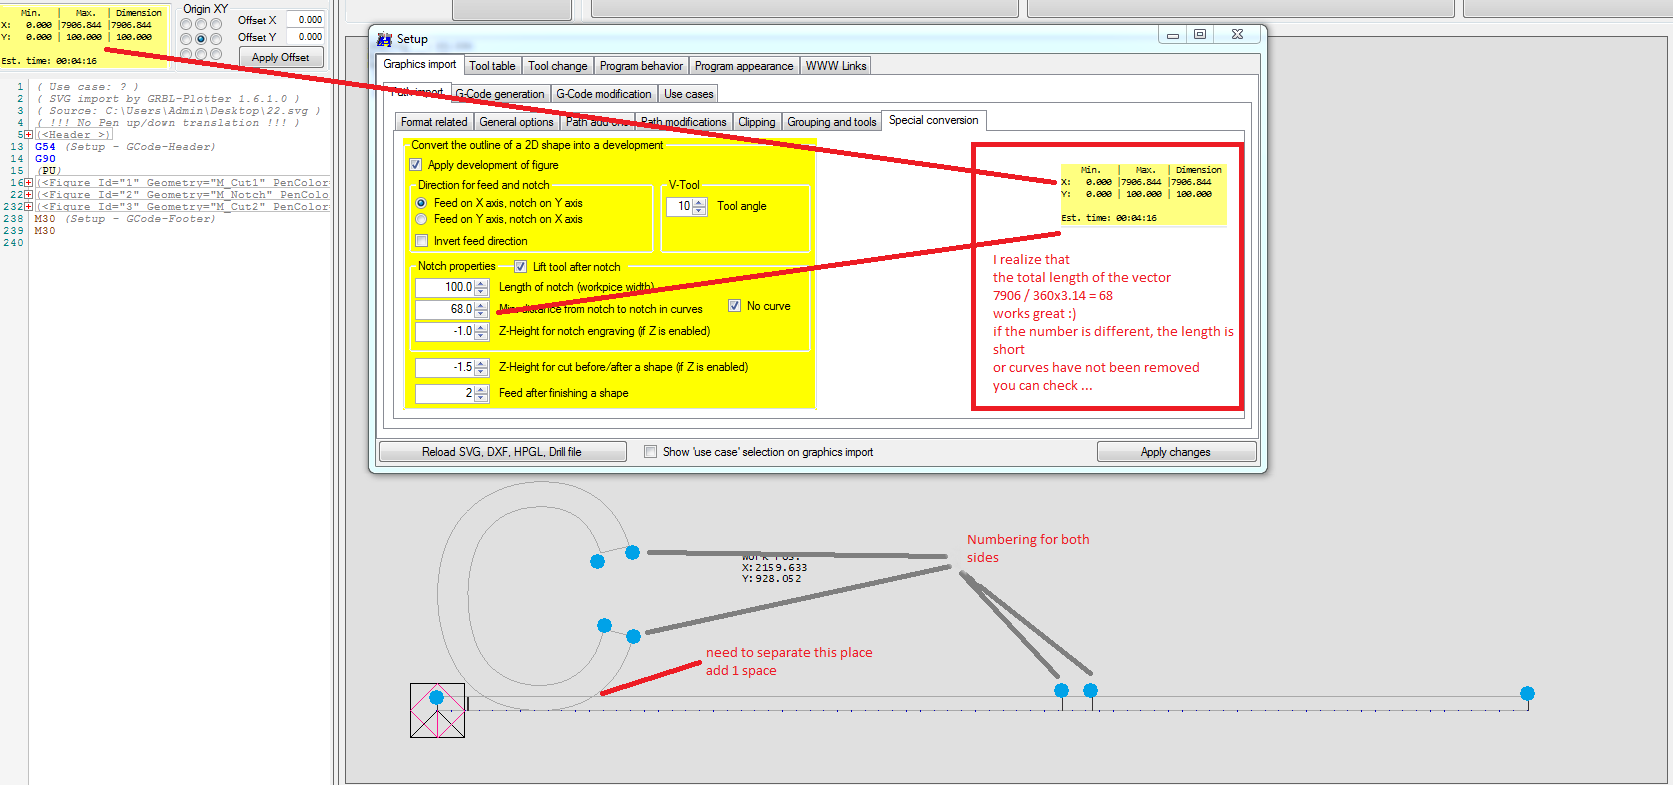
Task: Restore the Setup dialog window size
Action: [x=1200, y=34]
